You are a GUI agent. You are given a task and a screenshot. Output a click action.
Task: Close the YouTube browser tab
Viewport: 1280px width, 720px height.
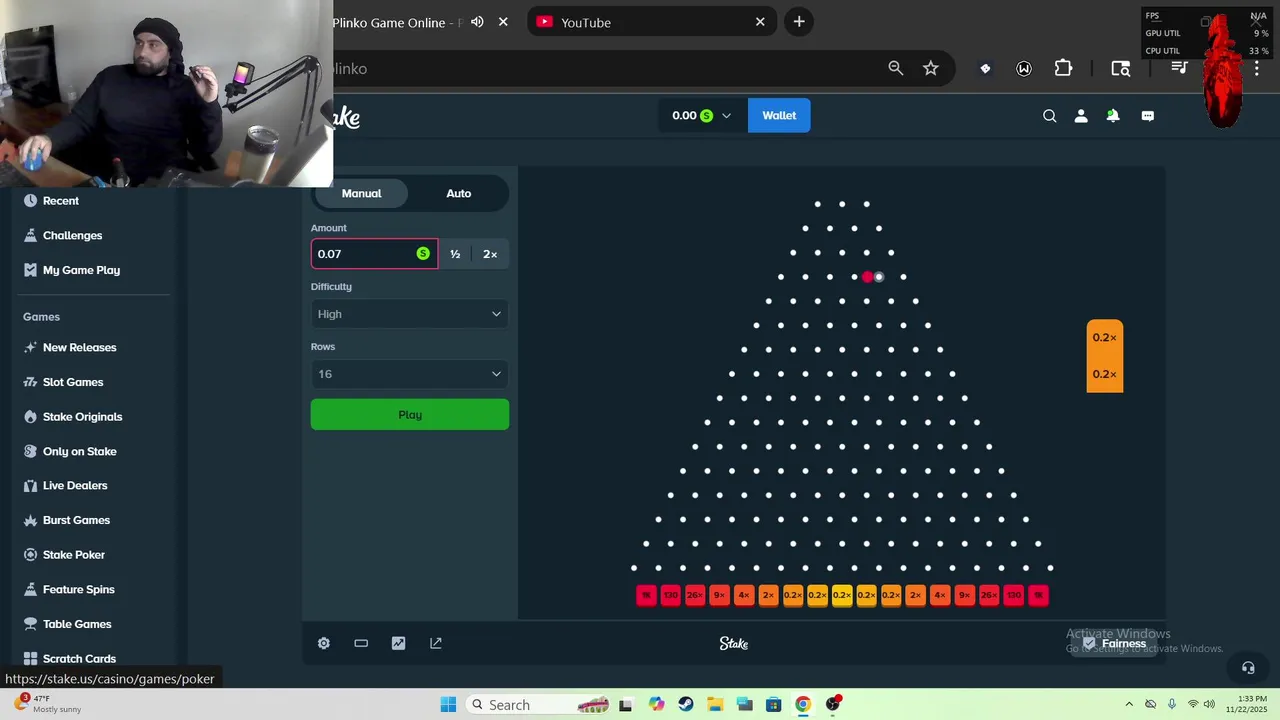(x=760, y=22)
